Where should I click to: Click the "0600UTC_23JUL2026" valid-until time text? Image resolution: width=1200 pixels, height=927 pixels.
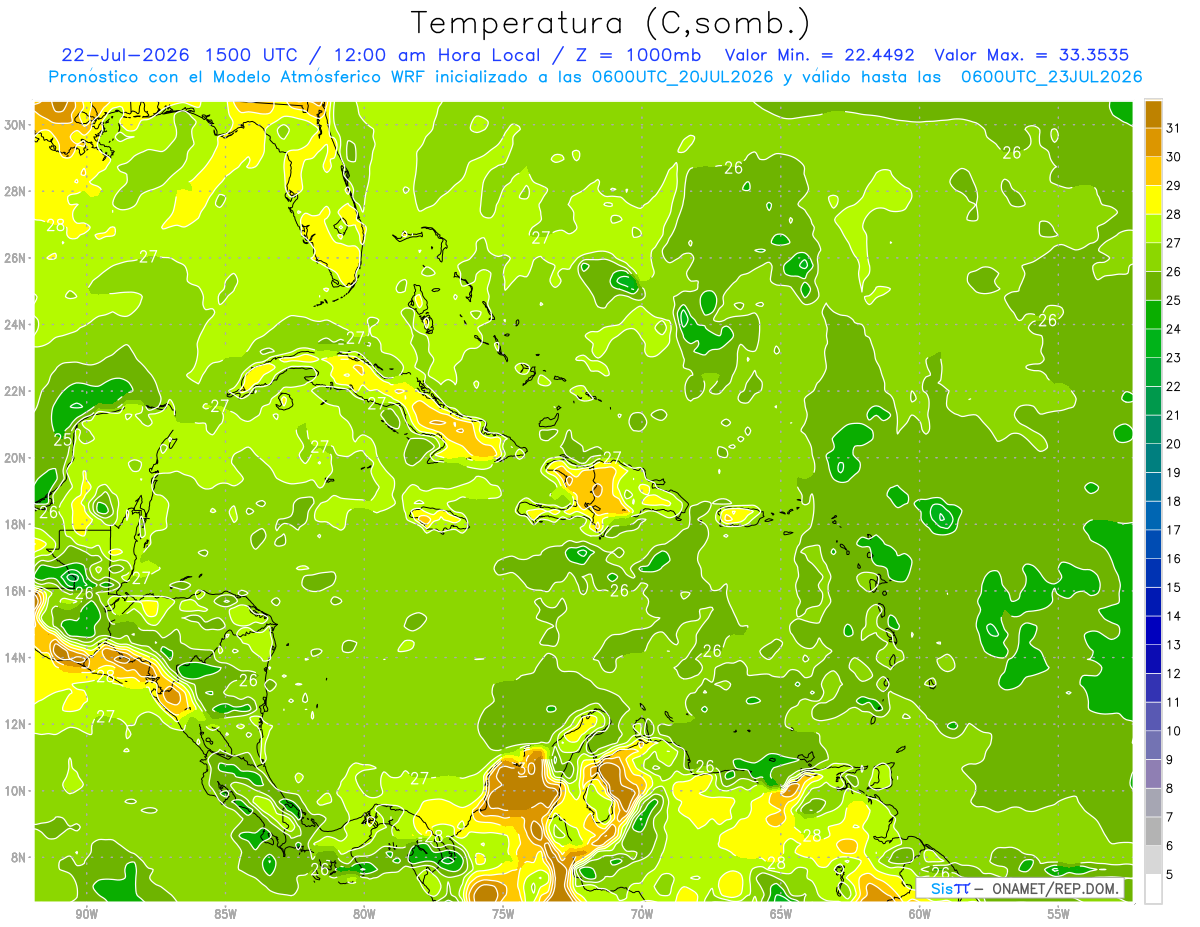tap(1051, 76)
